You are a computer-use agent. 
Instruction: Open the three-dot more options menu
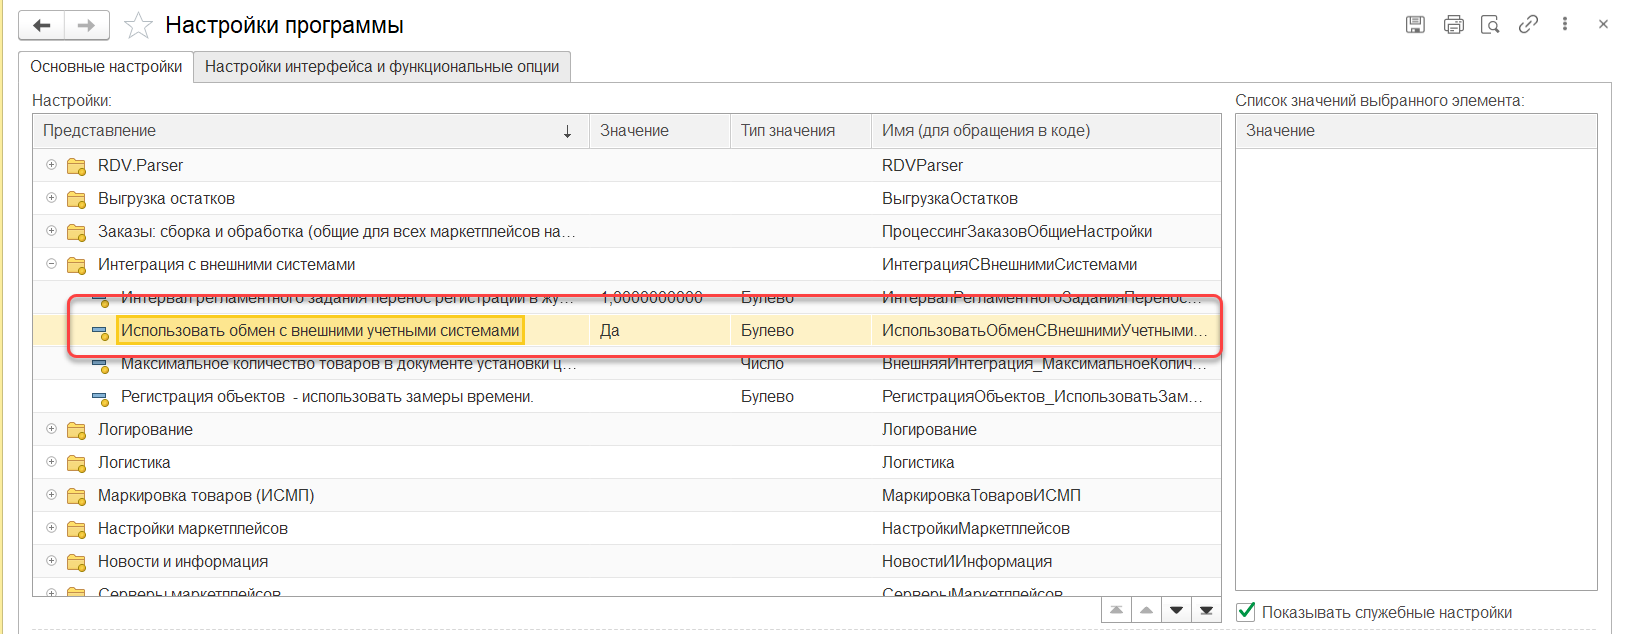coord(1565,25)
